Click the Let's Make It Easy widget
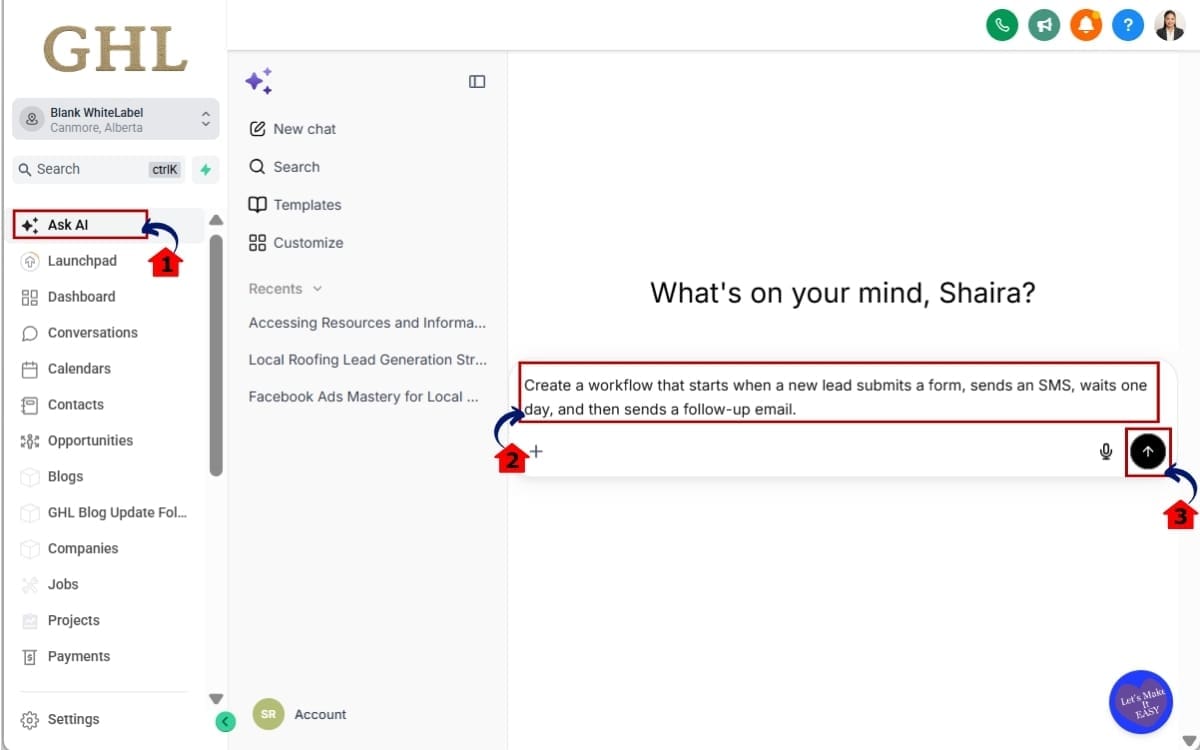The image size is (1200, 750). click(x=1141, y=701)
